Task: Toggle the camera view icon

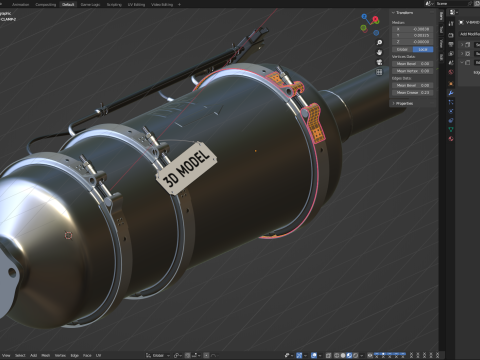Action: (379, 62)
